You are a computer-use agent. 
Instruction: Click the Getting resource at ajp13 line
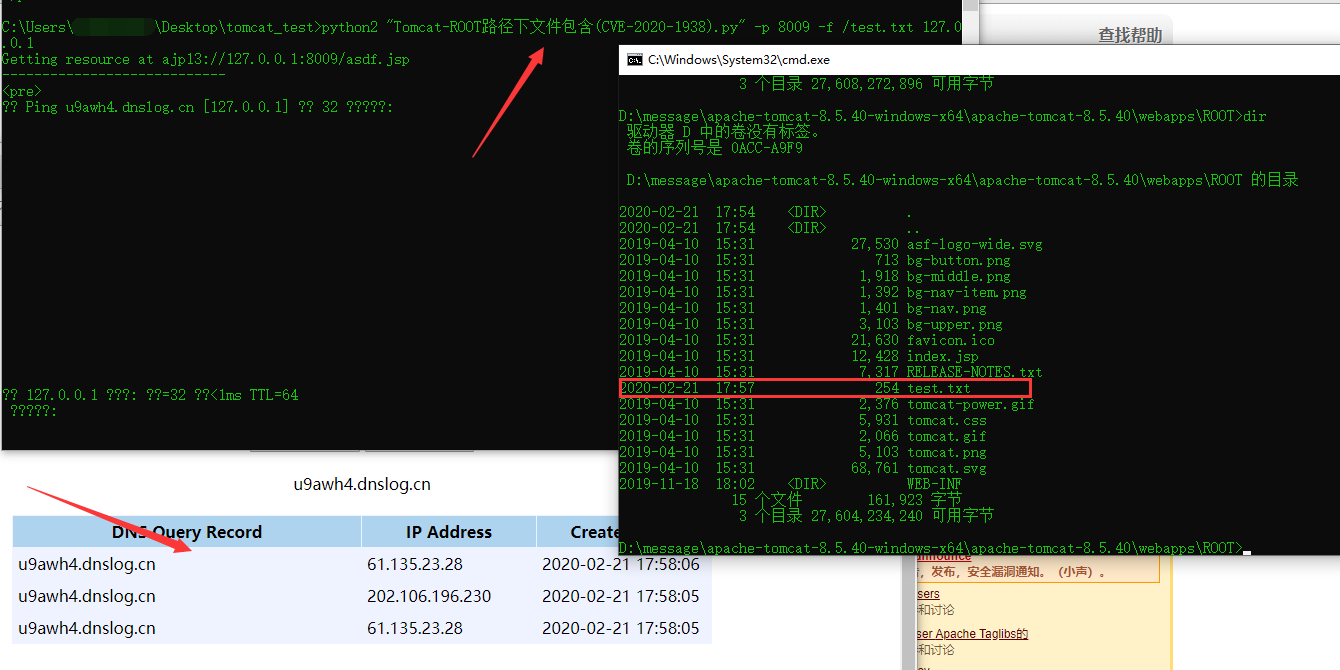coord(206,59)
